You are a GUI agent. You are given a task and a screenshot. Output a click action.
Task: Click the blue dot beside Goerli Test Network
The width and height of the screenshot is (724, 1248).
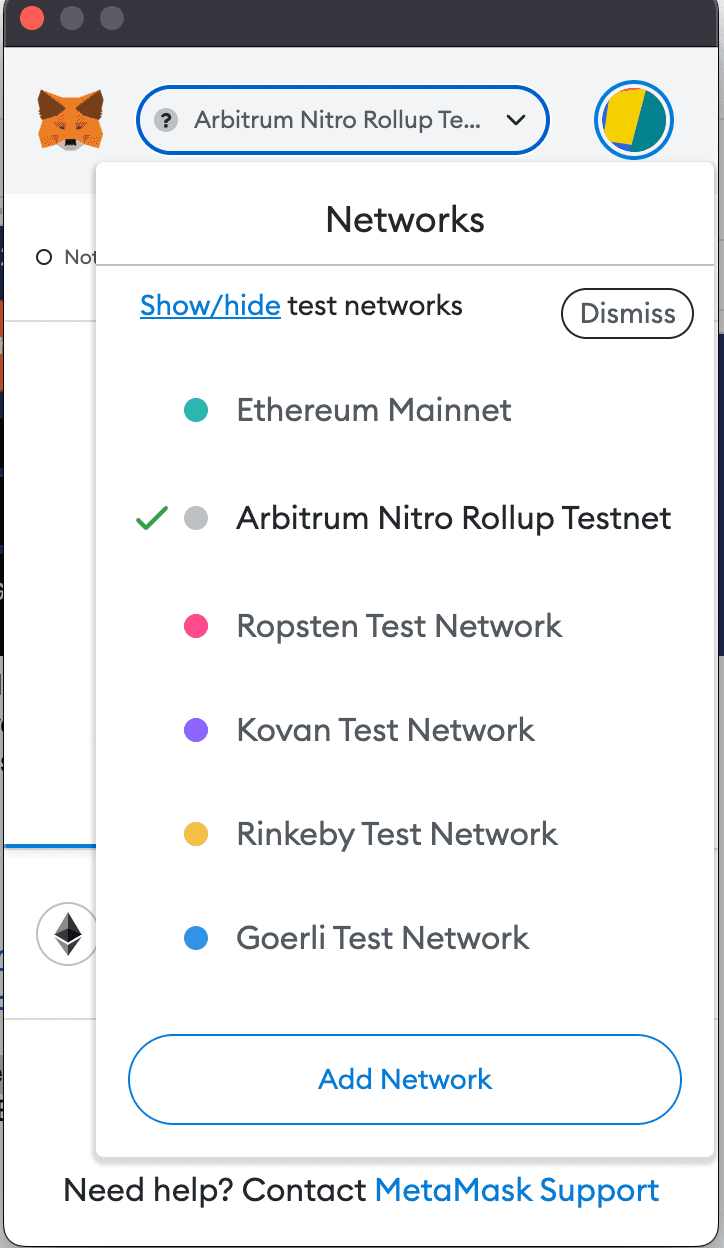pyautogui.click(x=196, y=937)
